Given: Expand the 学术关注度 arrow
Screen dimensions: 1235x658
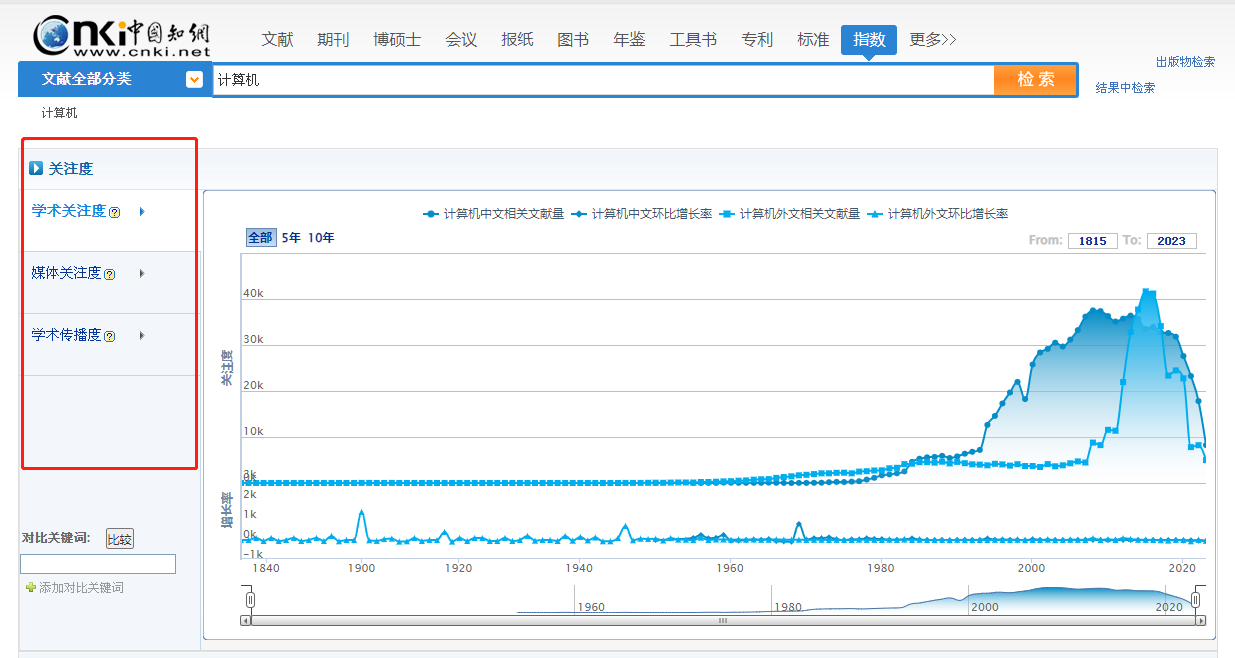Looking at the screenshot, I should tap(142, 211).
